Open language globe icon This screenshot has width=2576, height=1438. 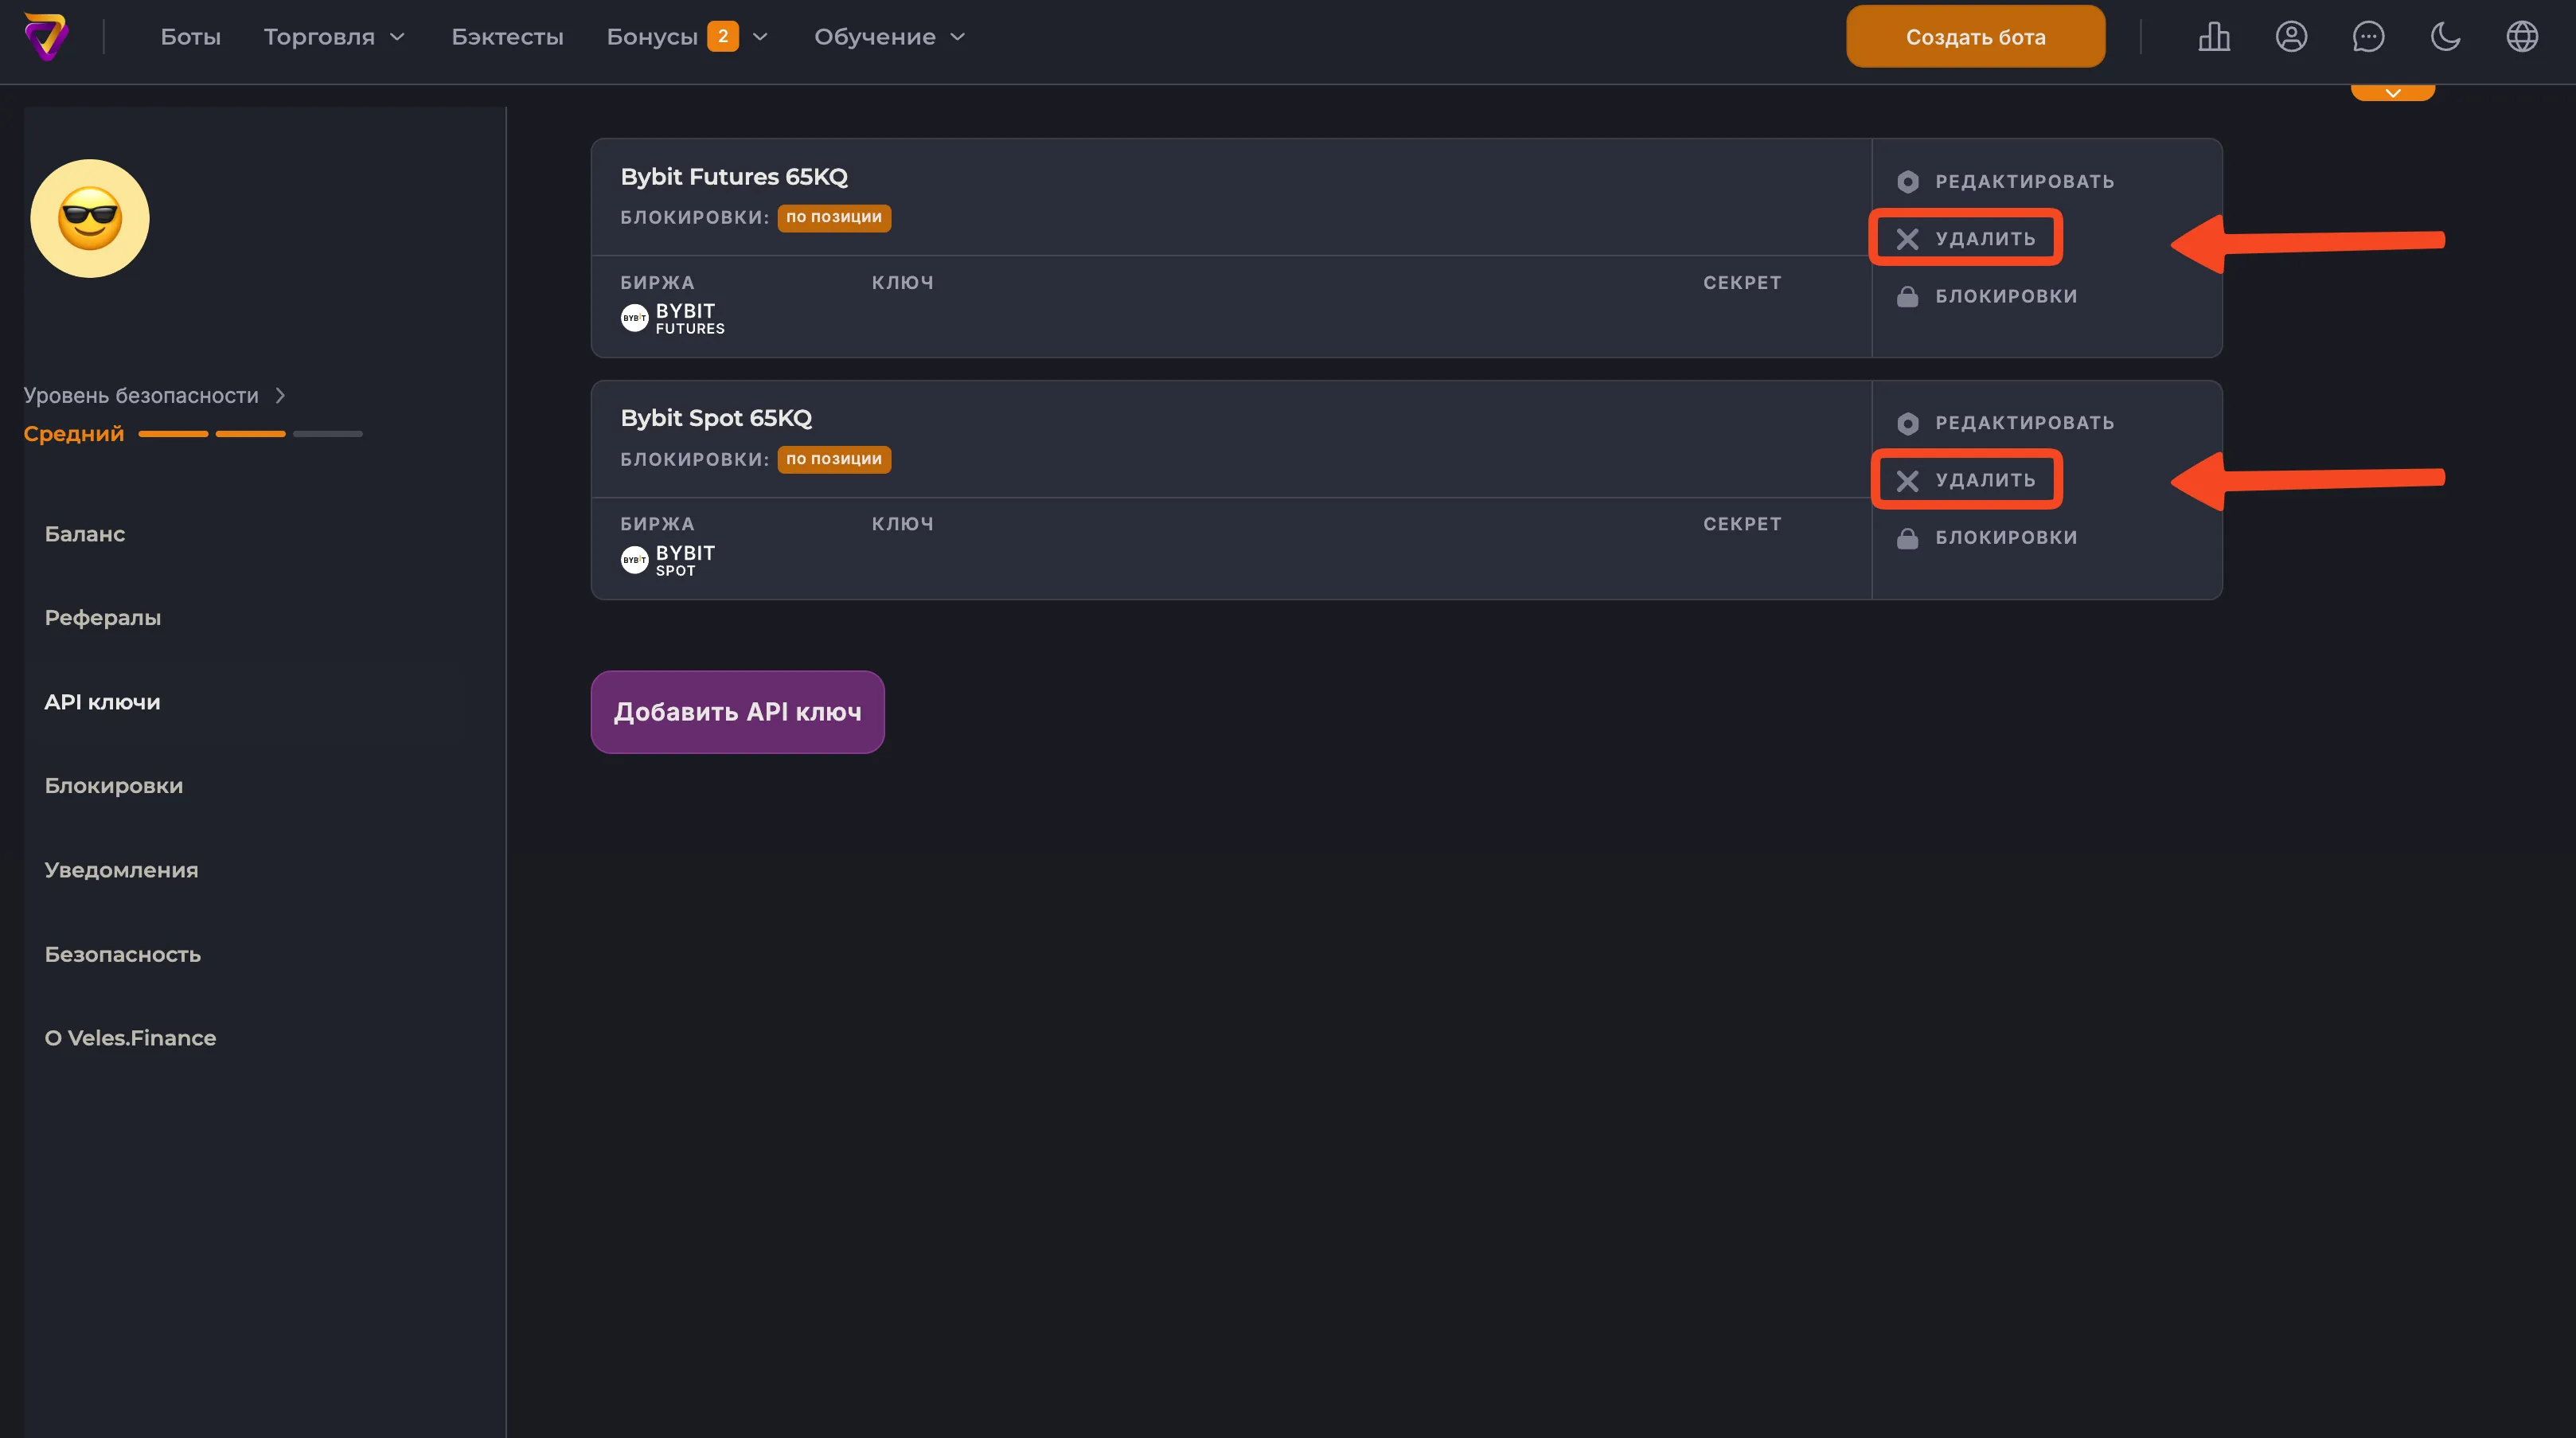pyautogui.click(x=2522, y=37)
